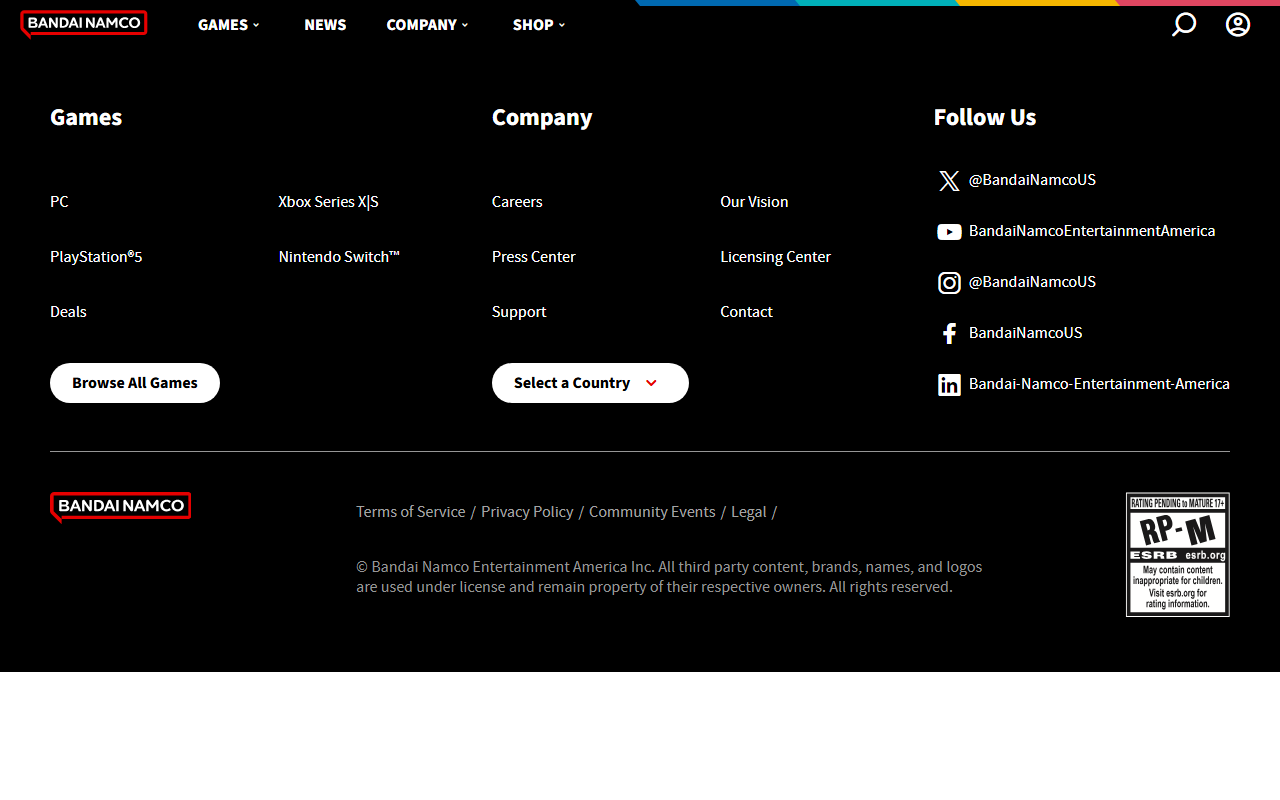The image size is (1280, 800).
Task: Click the Contact link
Action: [x=746, y=312]
